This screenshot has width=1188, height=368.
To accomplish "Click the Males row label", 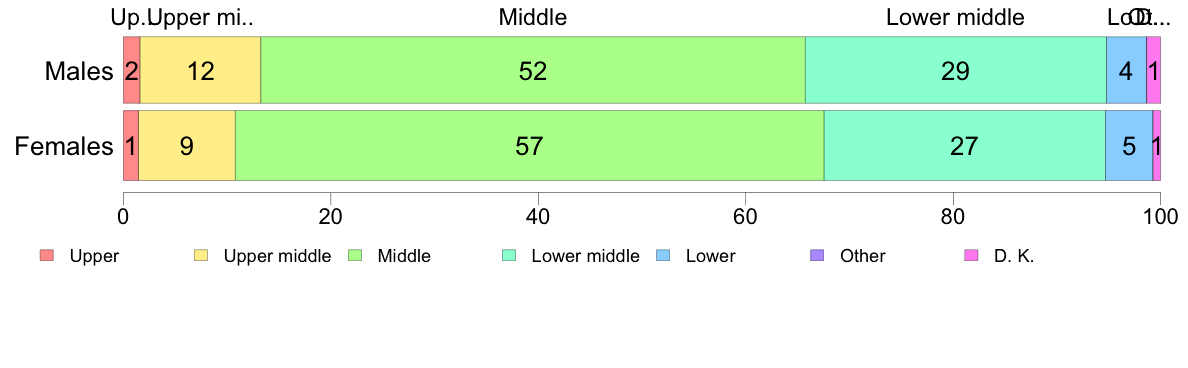I will [79, 71].
